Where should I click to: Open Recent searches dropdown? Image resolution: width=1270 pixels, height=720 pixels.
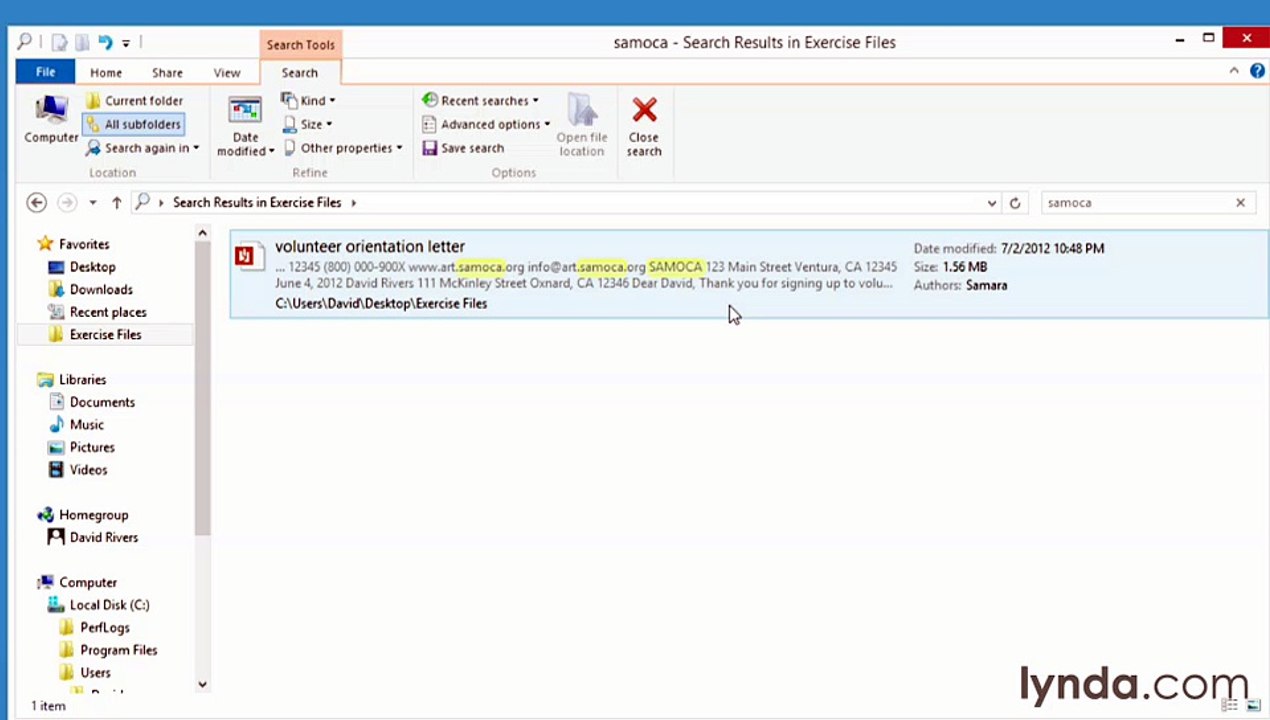coord(480,100)
